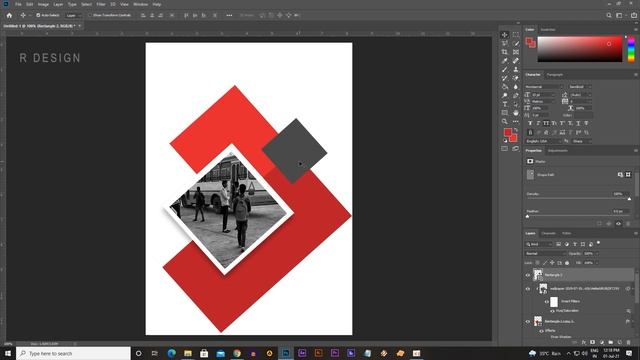
Task: Open Photoshop search magnifier icon
Action: tap(609, 15)
